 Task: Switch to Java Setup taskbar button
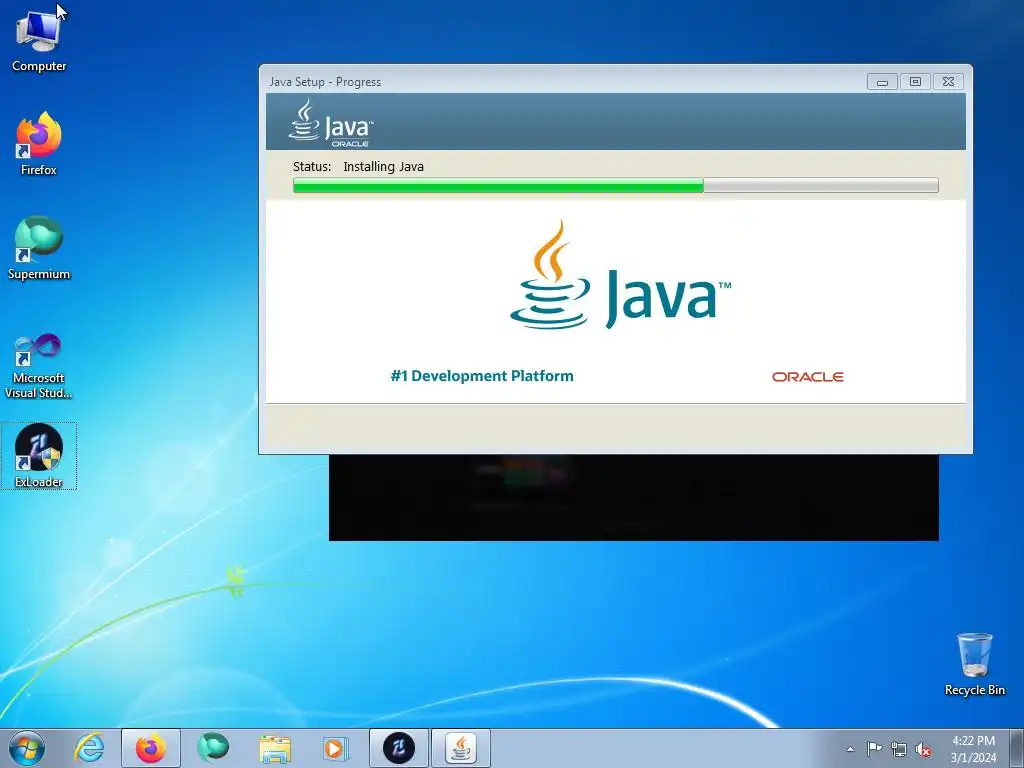click(461, 748)
